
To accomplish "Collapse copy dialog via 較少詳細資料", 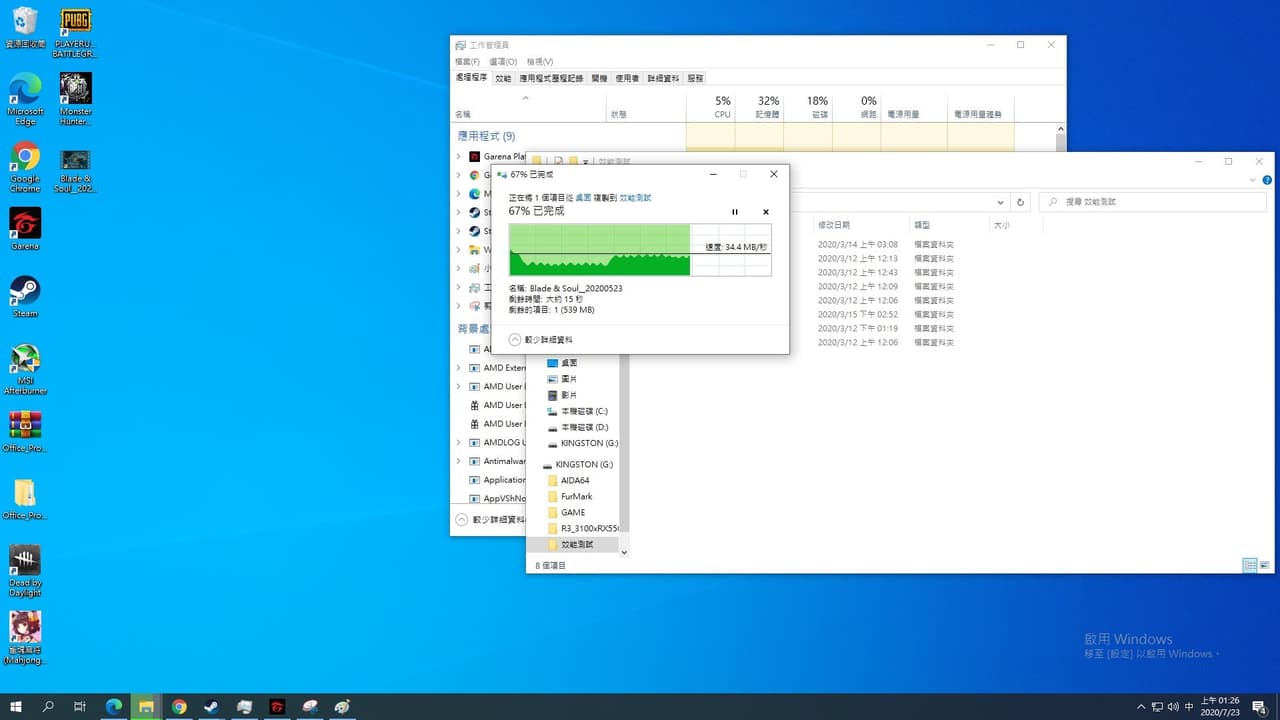I will [541, 339].
